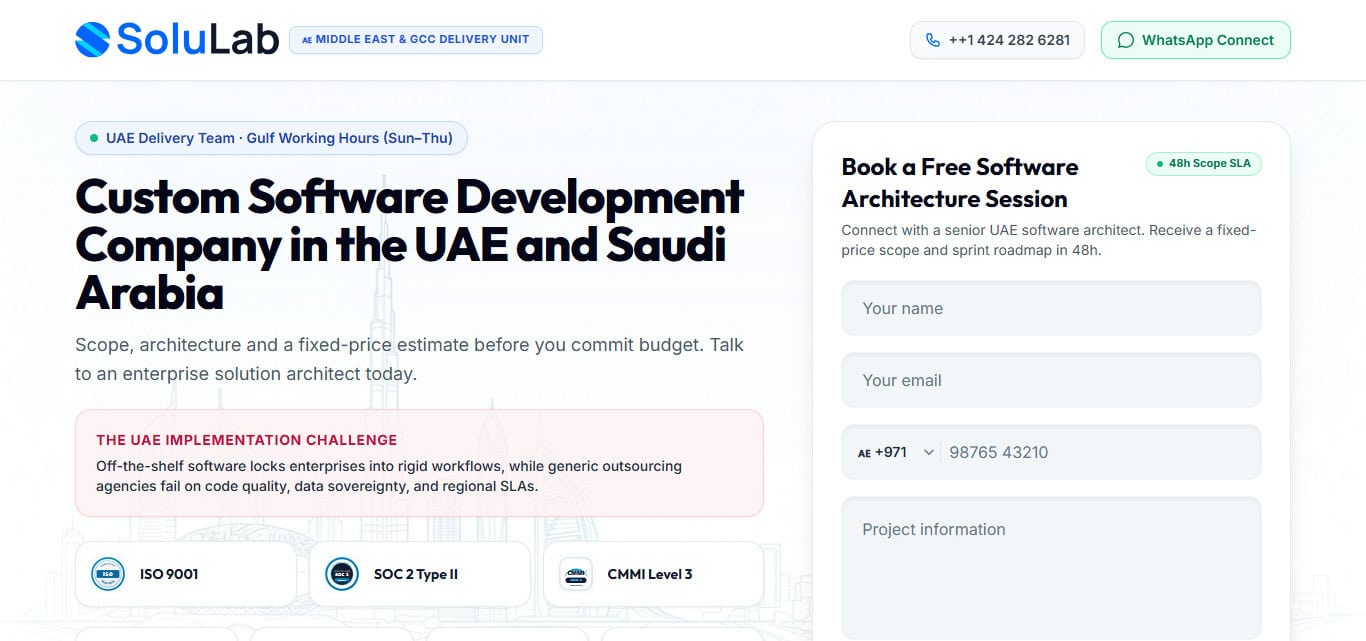Click the phone handset icon

click(x=933, y=40)
